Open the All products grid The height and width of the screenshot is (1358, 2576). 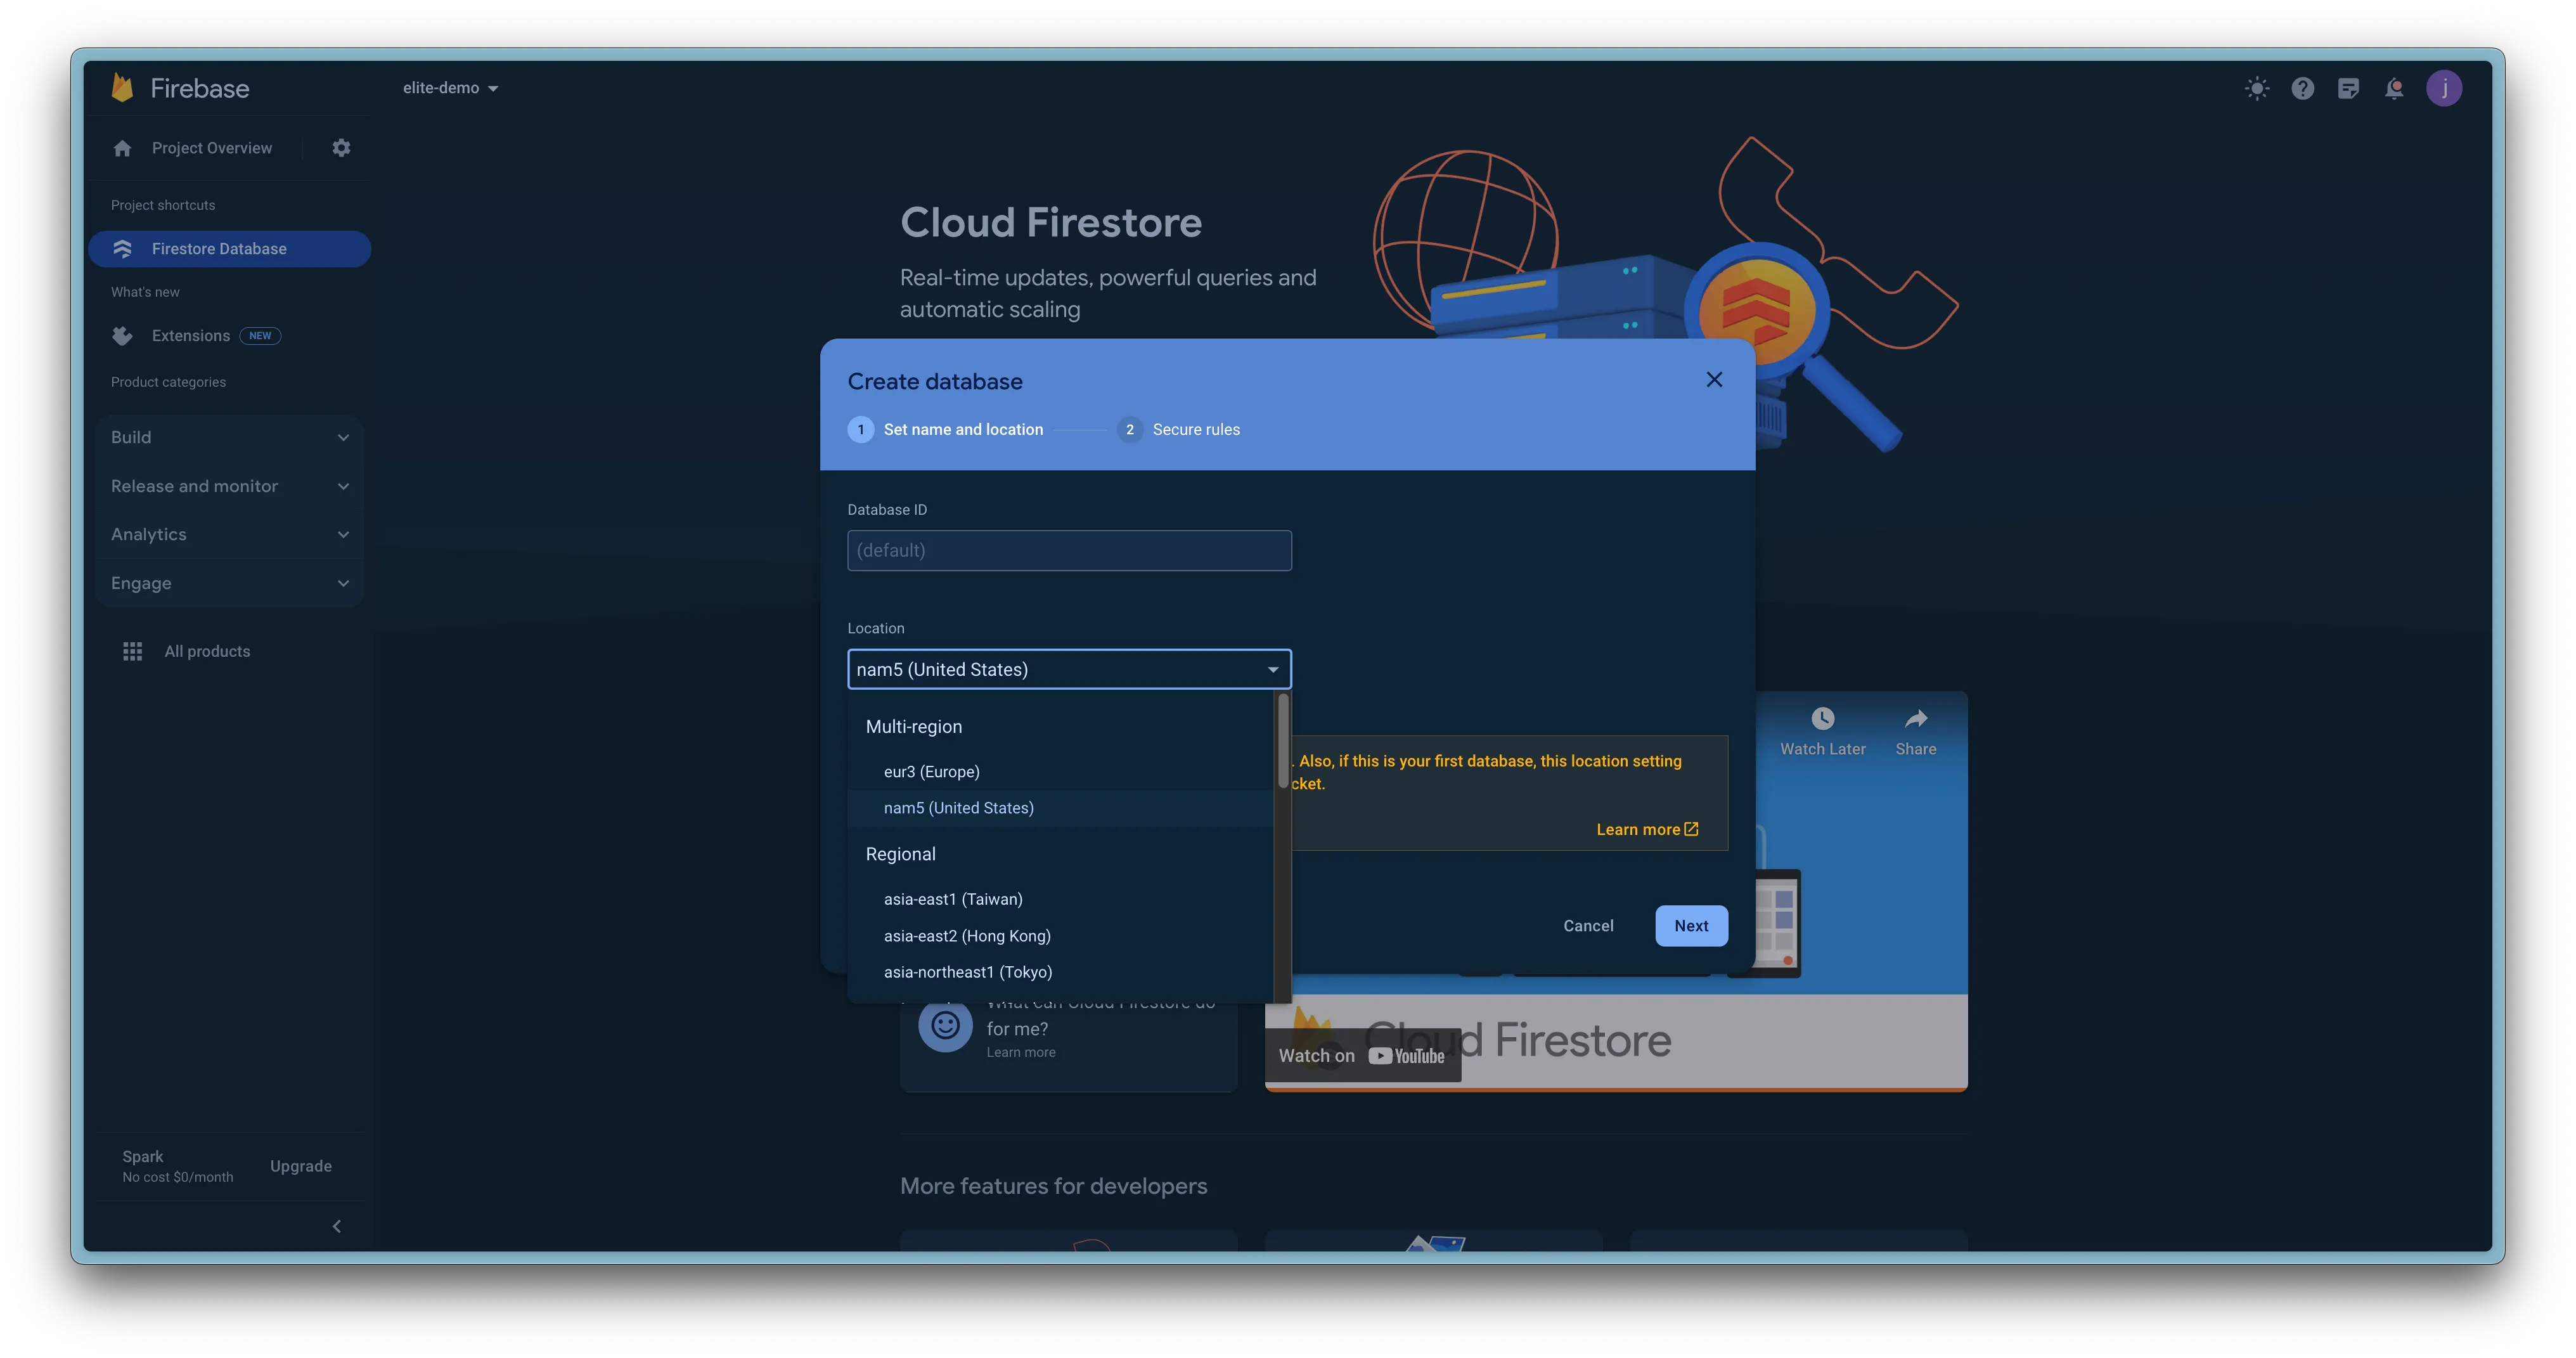pos(207,650)
